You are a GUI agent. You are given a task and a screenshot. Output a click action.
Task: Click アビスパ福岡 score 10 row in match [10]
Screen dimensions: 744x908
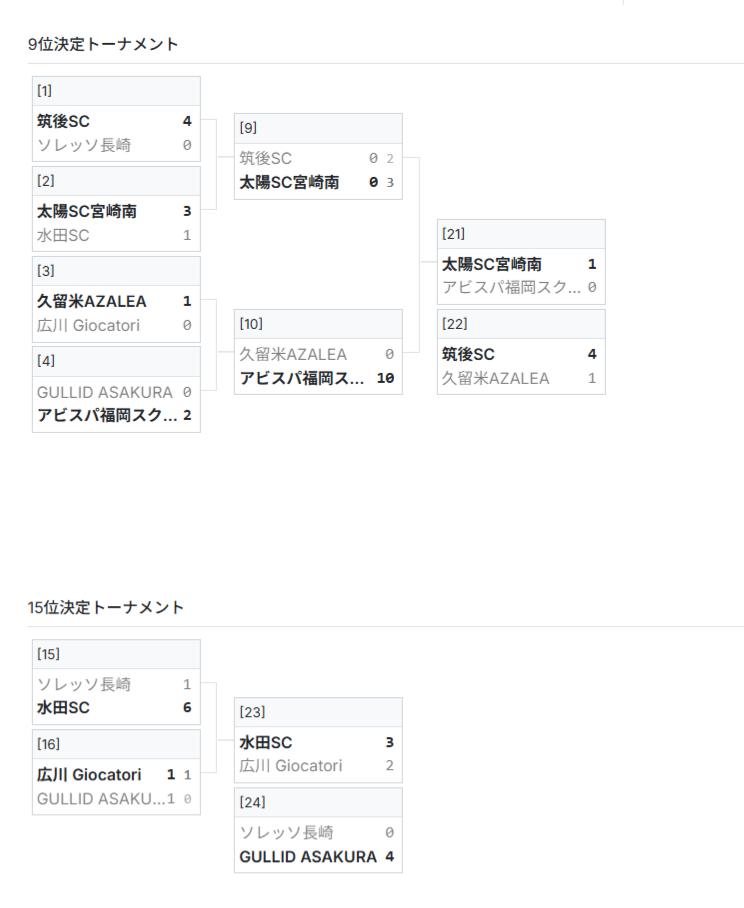tap(318, 378)
